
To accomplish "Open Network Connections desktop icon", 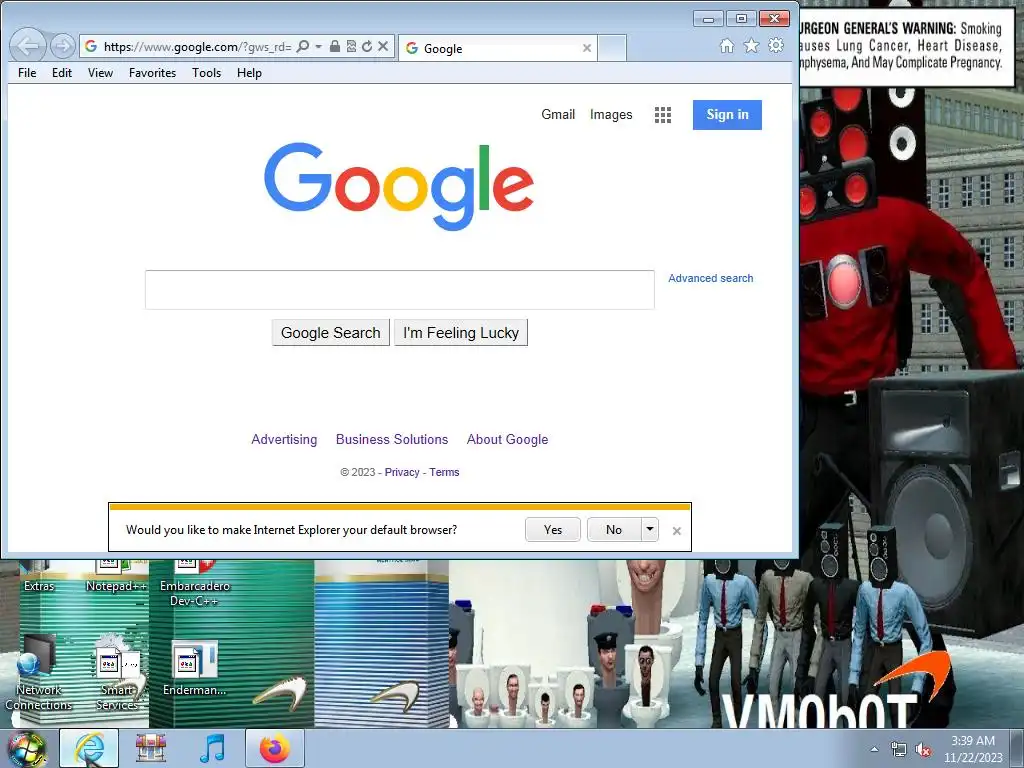I will click(39, 673).
